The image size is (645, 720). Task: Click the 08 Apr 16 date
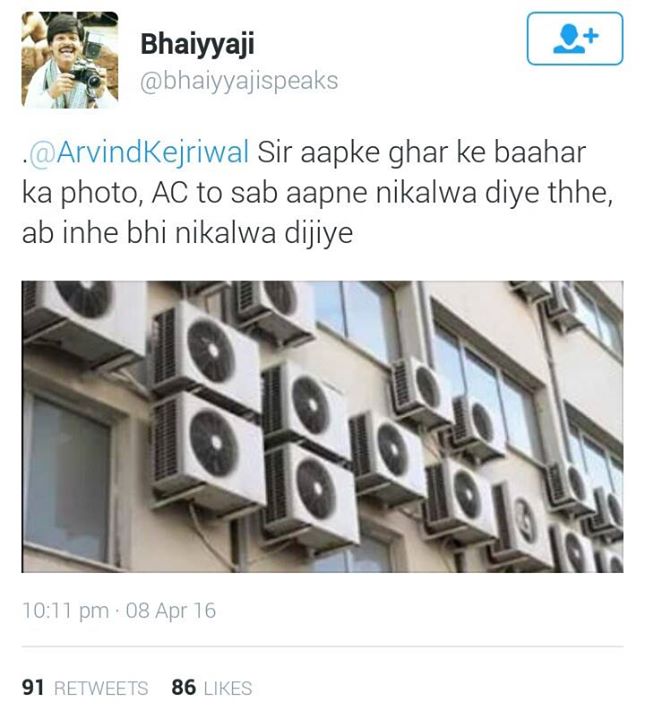171,611
